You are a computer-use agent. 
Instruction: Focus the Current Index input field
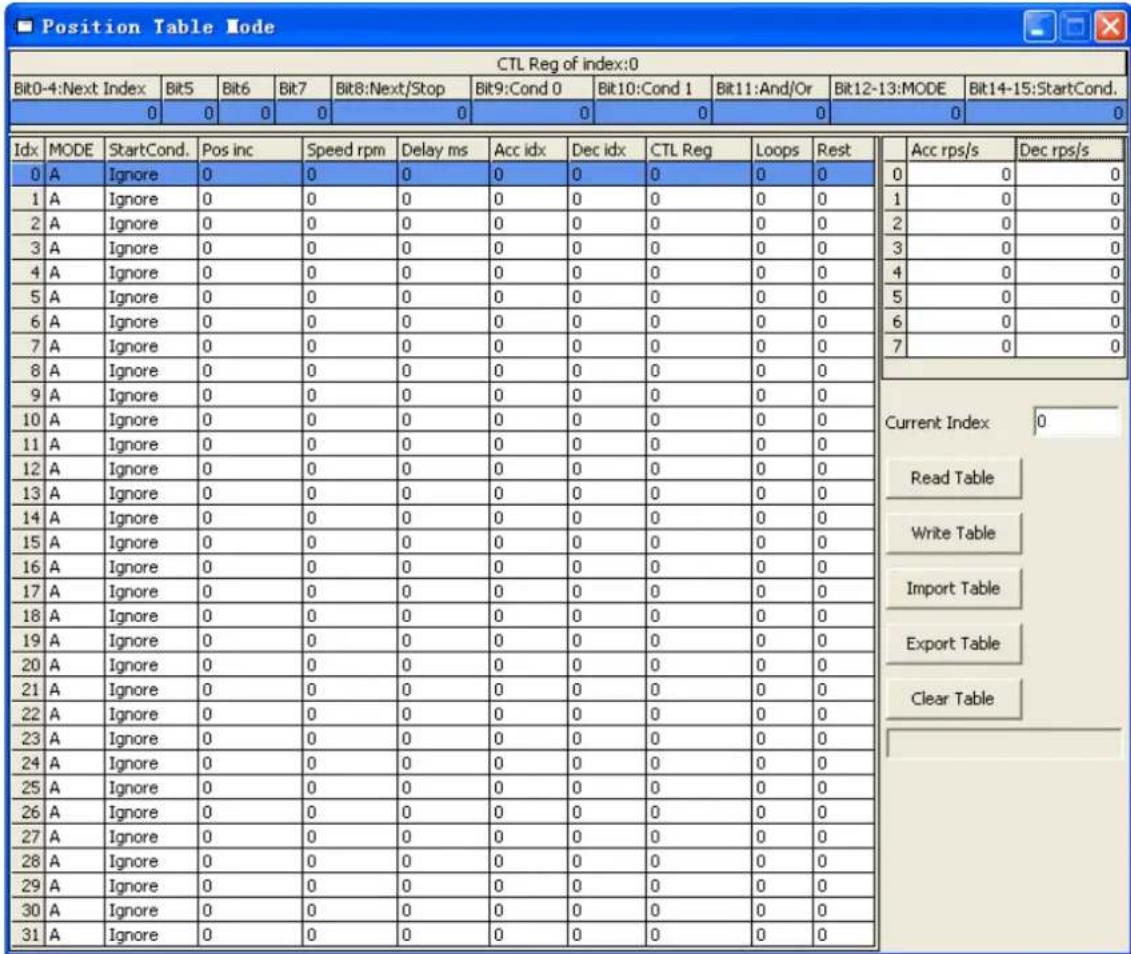[1075, 422]
